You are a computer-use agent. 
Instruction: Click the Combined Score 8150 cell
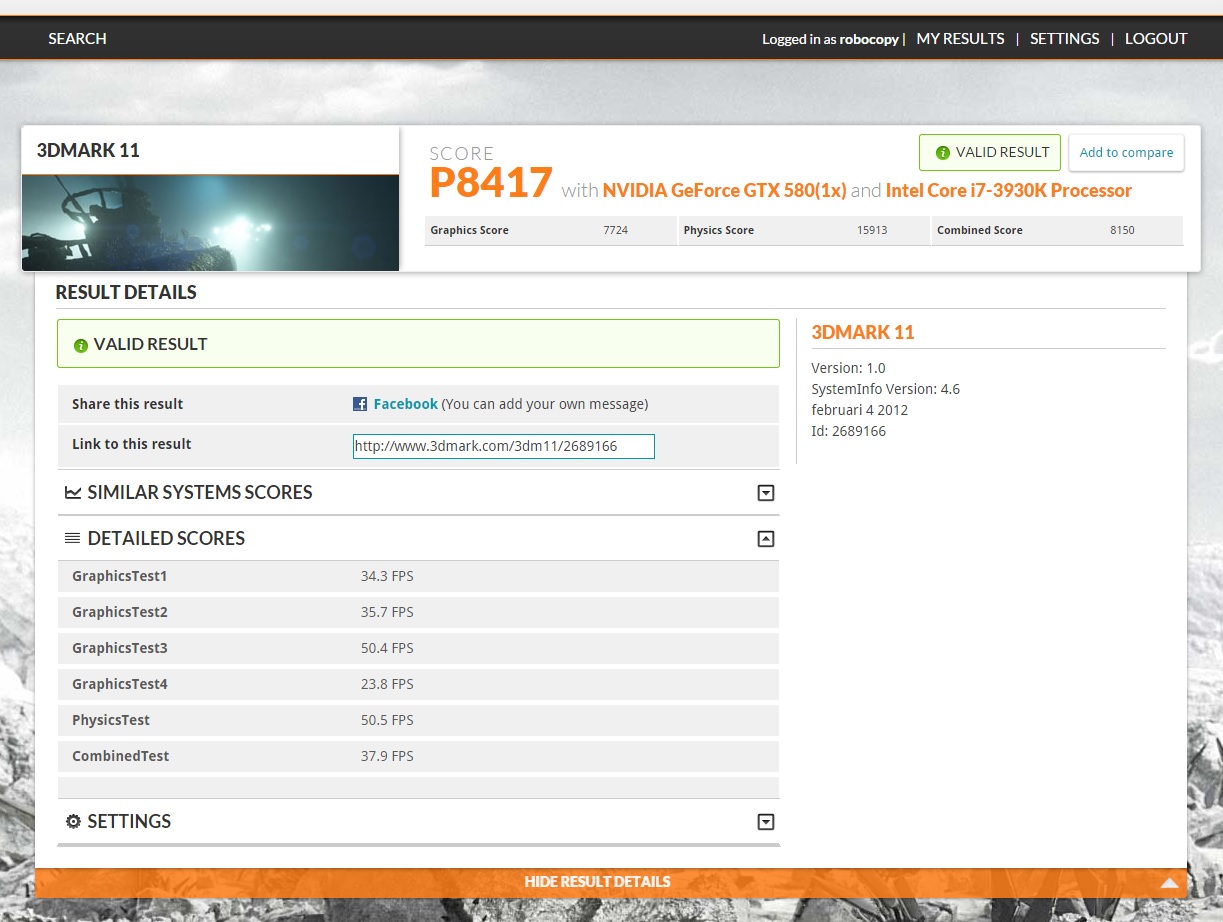[1058, 230]
